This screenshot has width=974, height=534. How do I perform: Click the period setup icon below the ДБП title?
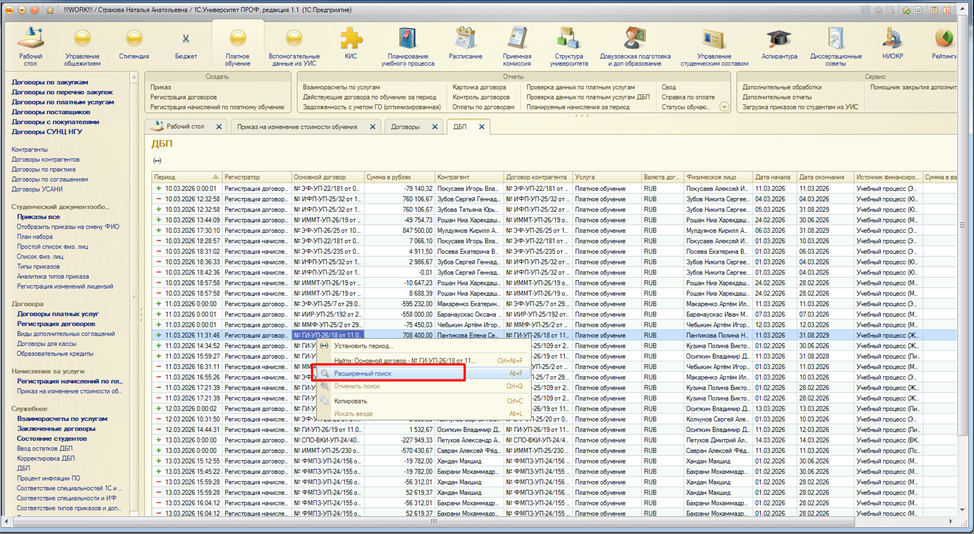click(x=157, y=160)
